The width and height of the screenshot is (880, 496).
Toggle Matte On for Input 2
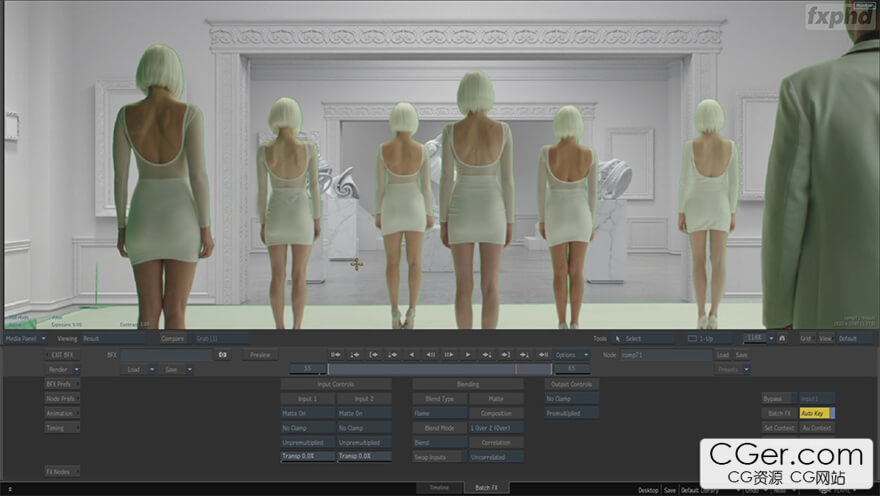click(x=364, y=413)
